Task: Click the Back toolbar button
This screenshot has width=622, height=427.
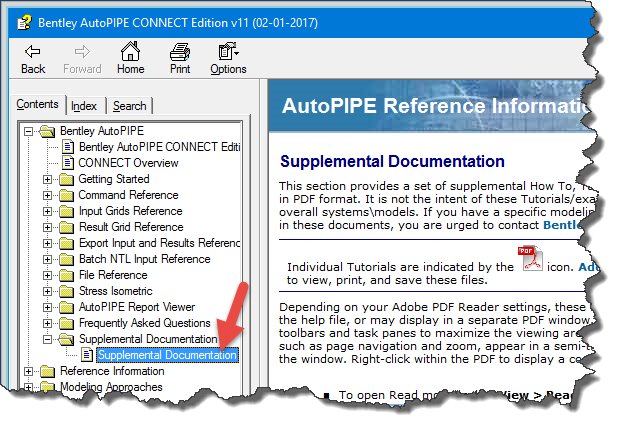Action: [x=33, y=60]
